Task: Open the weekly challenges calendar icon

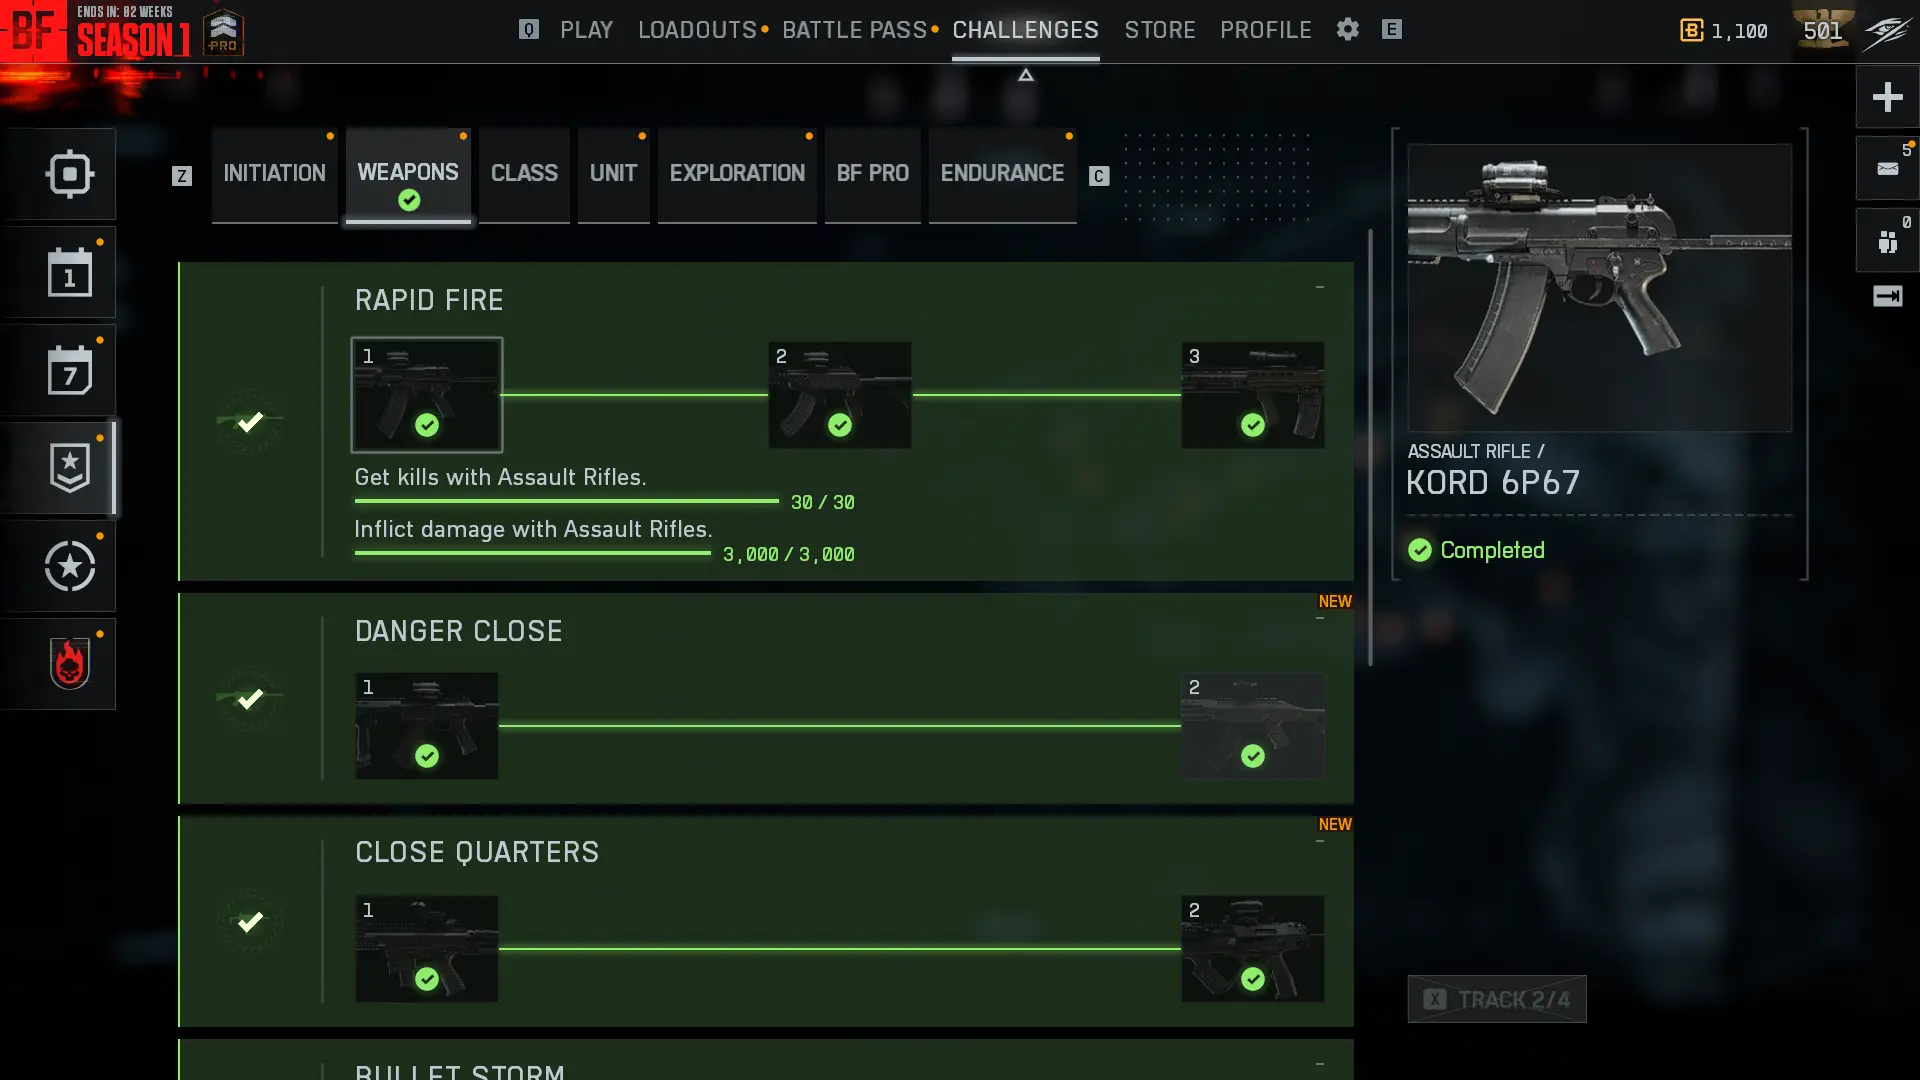Action: (x=69, y=371)
